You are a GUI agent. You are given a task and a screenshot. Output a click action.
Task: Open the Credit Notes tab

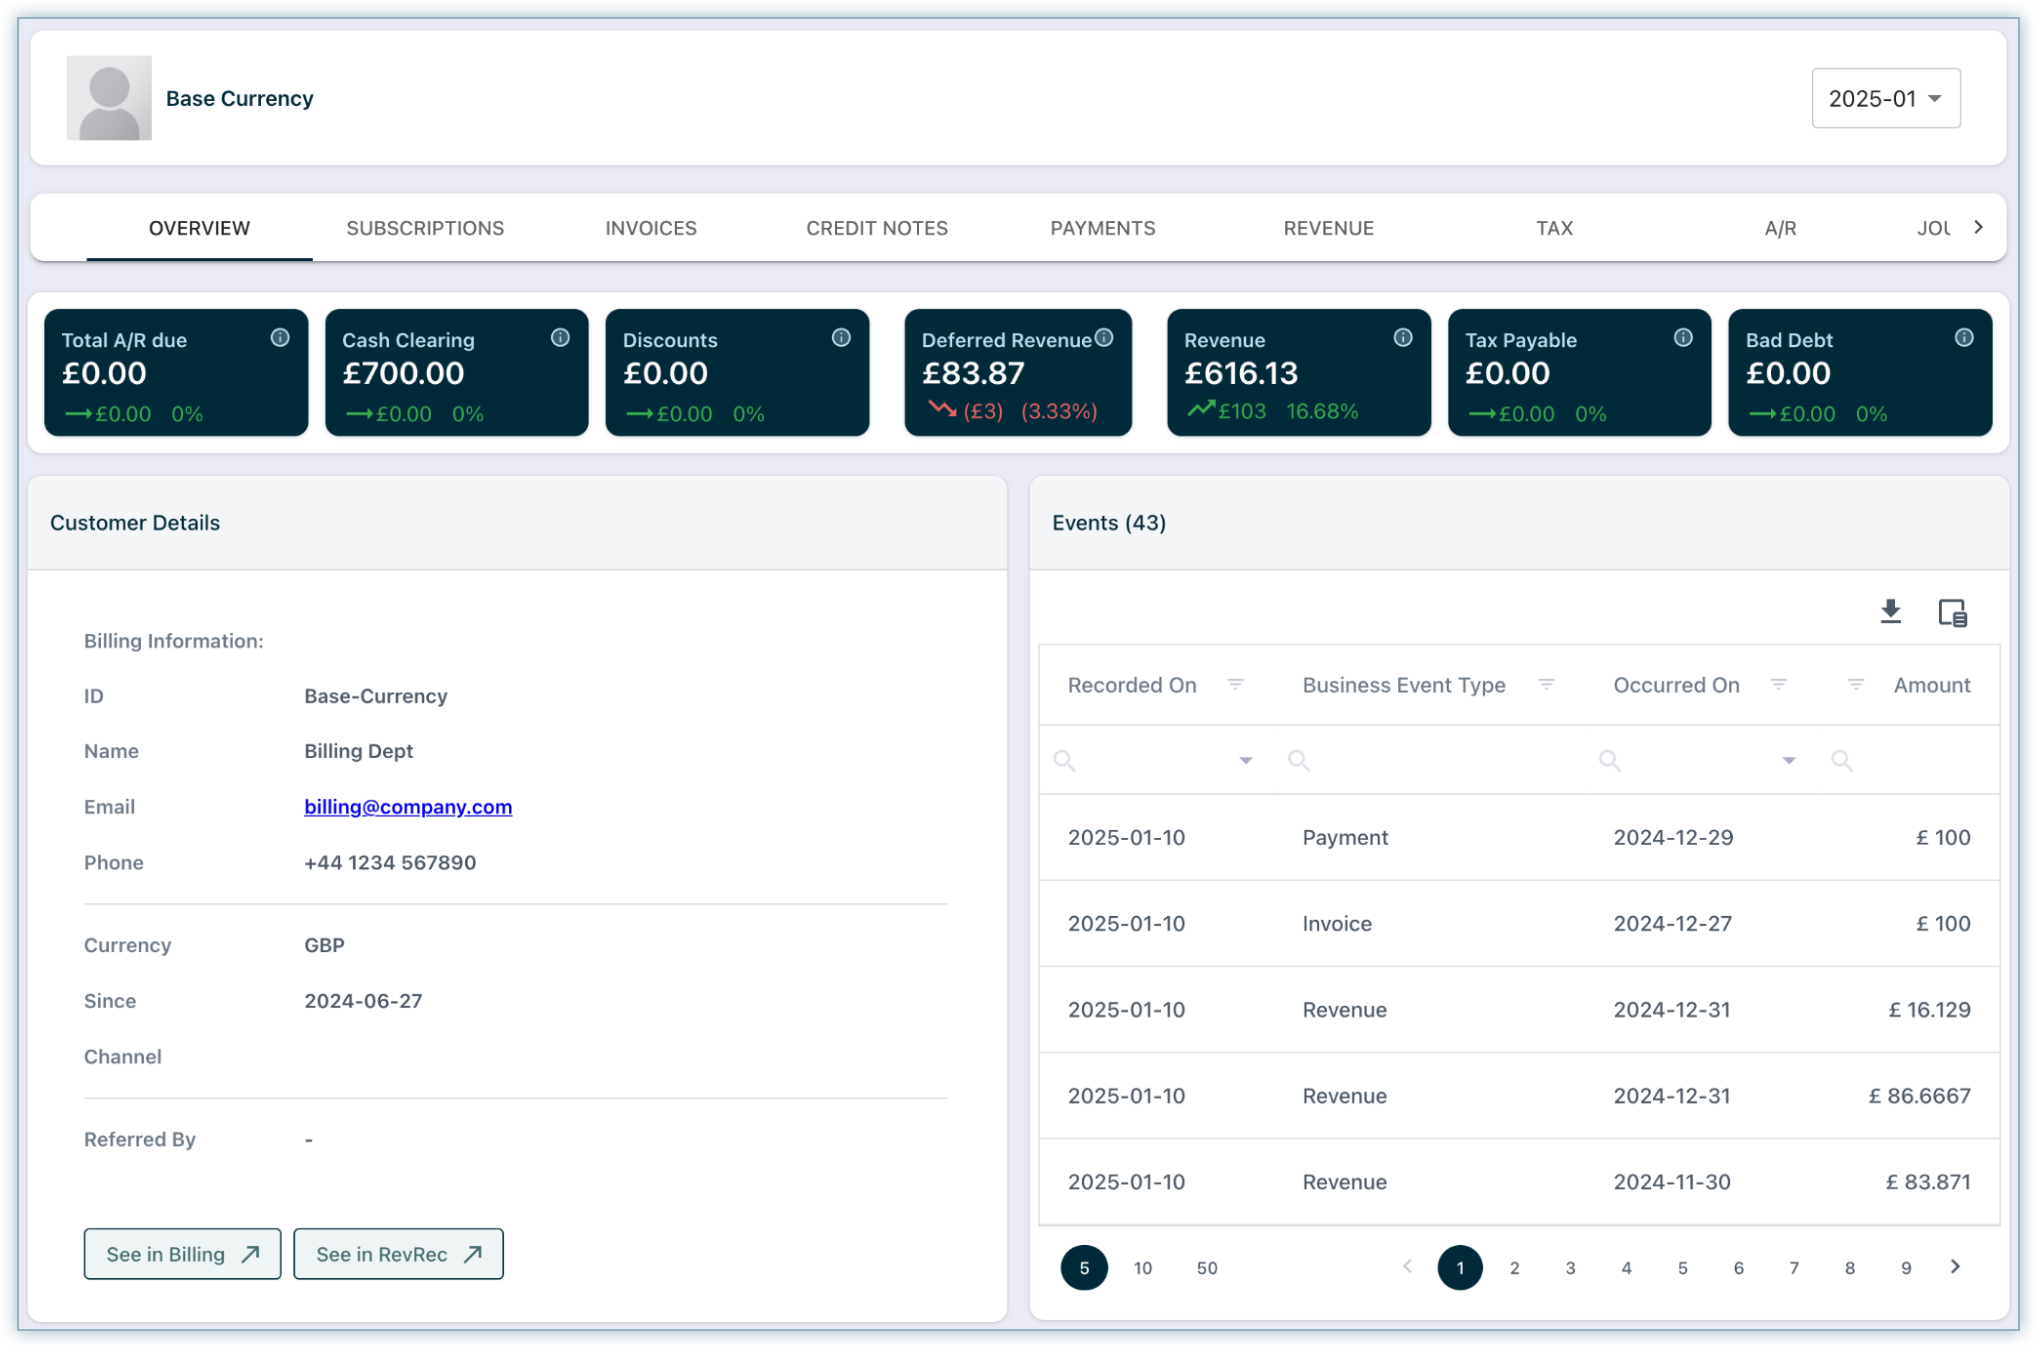[876, 228]
